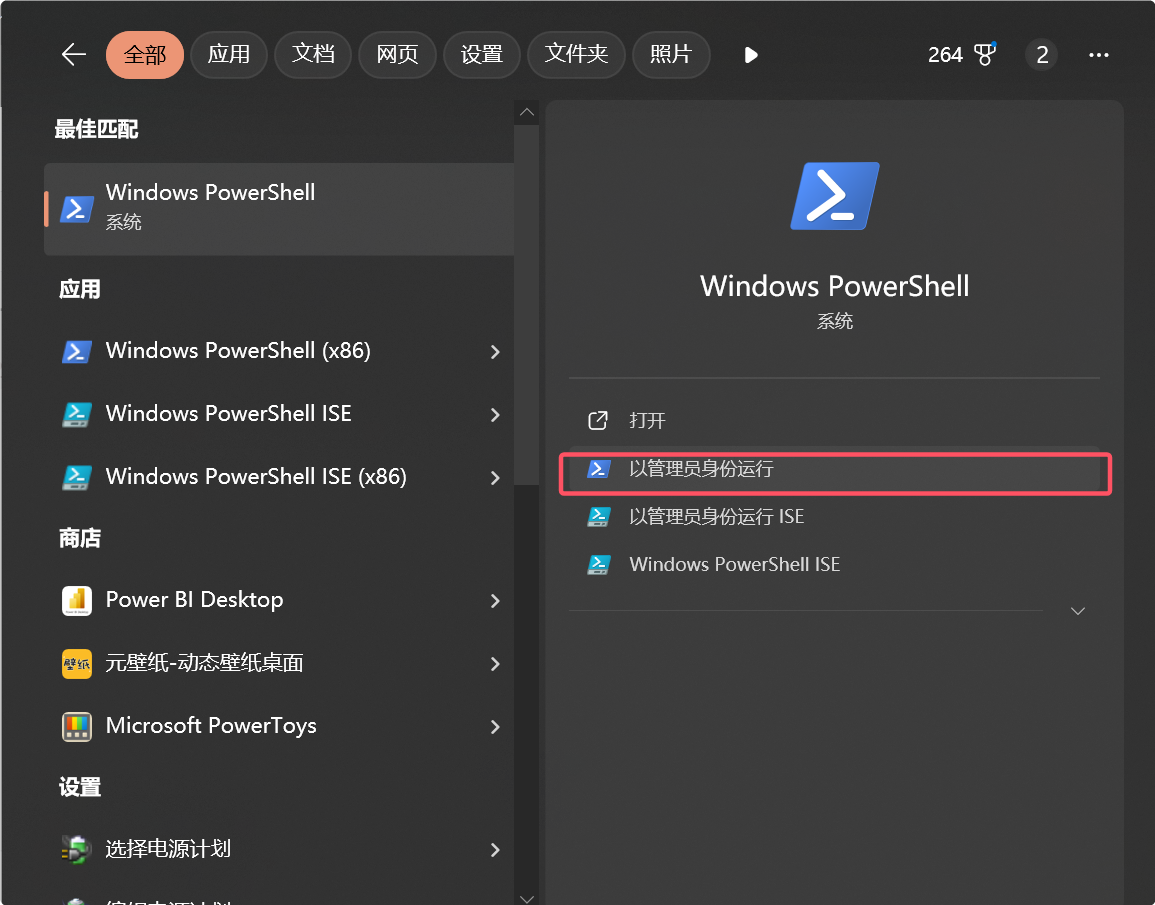Click the icon beside 以管理员身份运行
Screen dimensions: 1155x905
[x=598, y=469]
